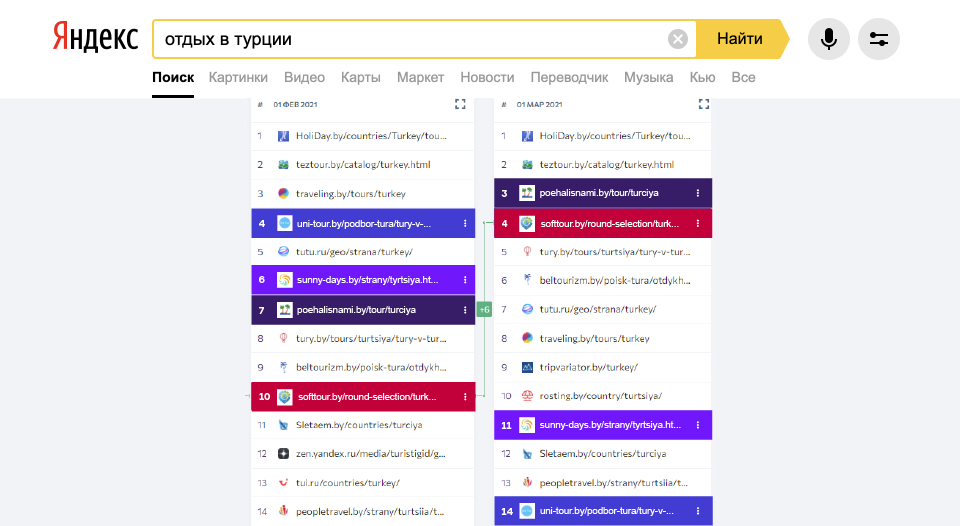
Task: Start voice search with microphone icon
Action: [828, 39]
